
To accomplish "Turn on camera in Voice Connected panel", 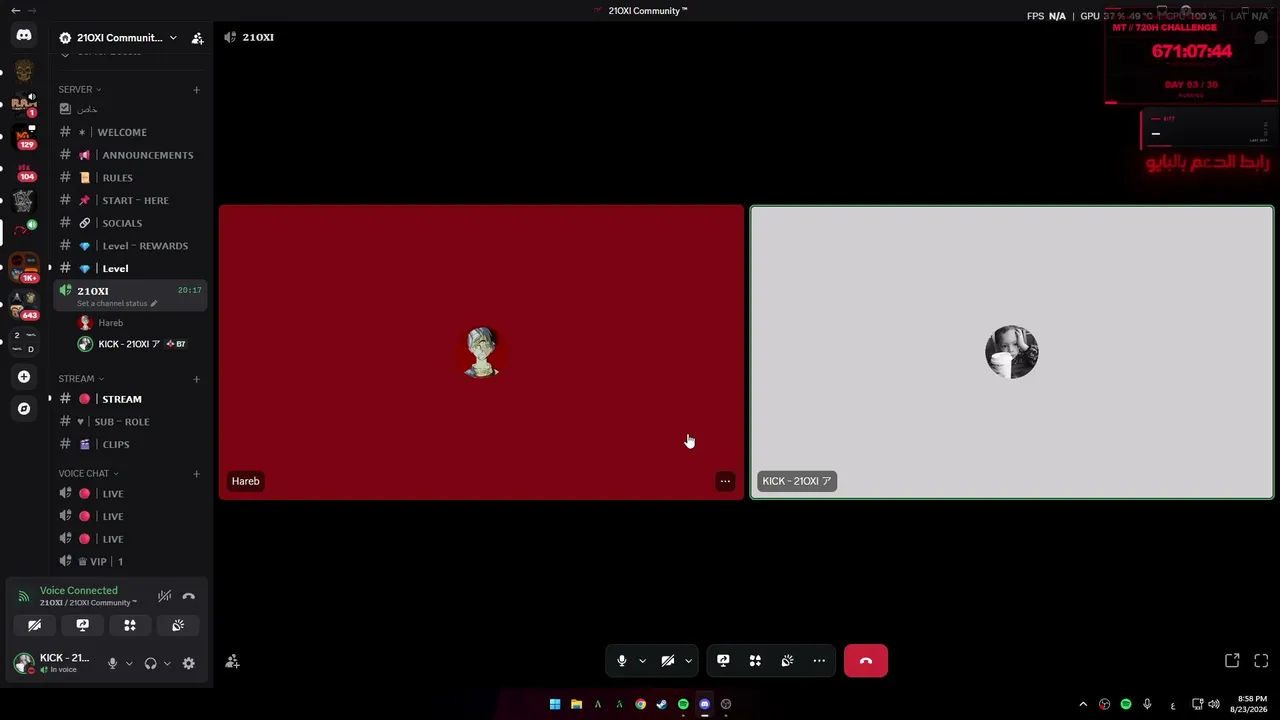I will coord(35,625).
